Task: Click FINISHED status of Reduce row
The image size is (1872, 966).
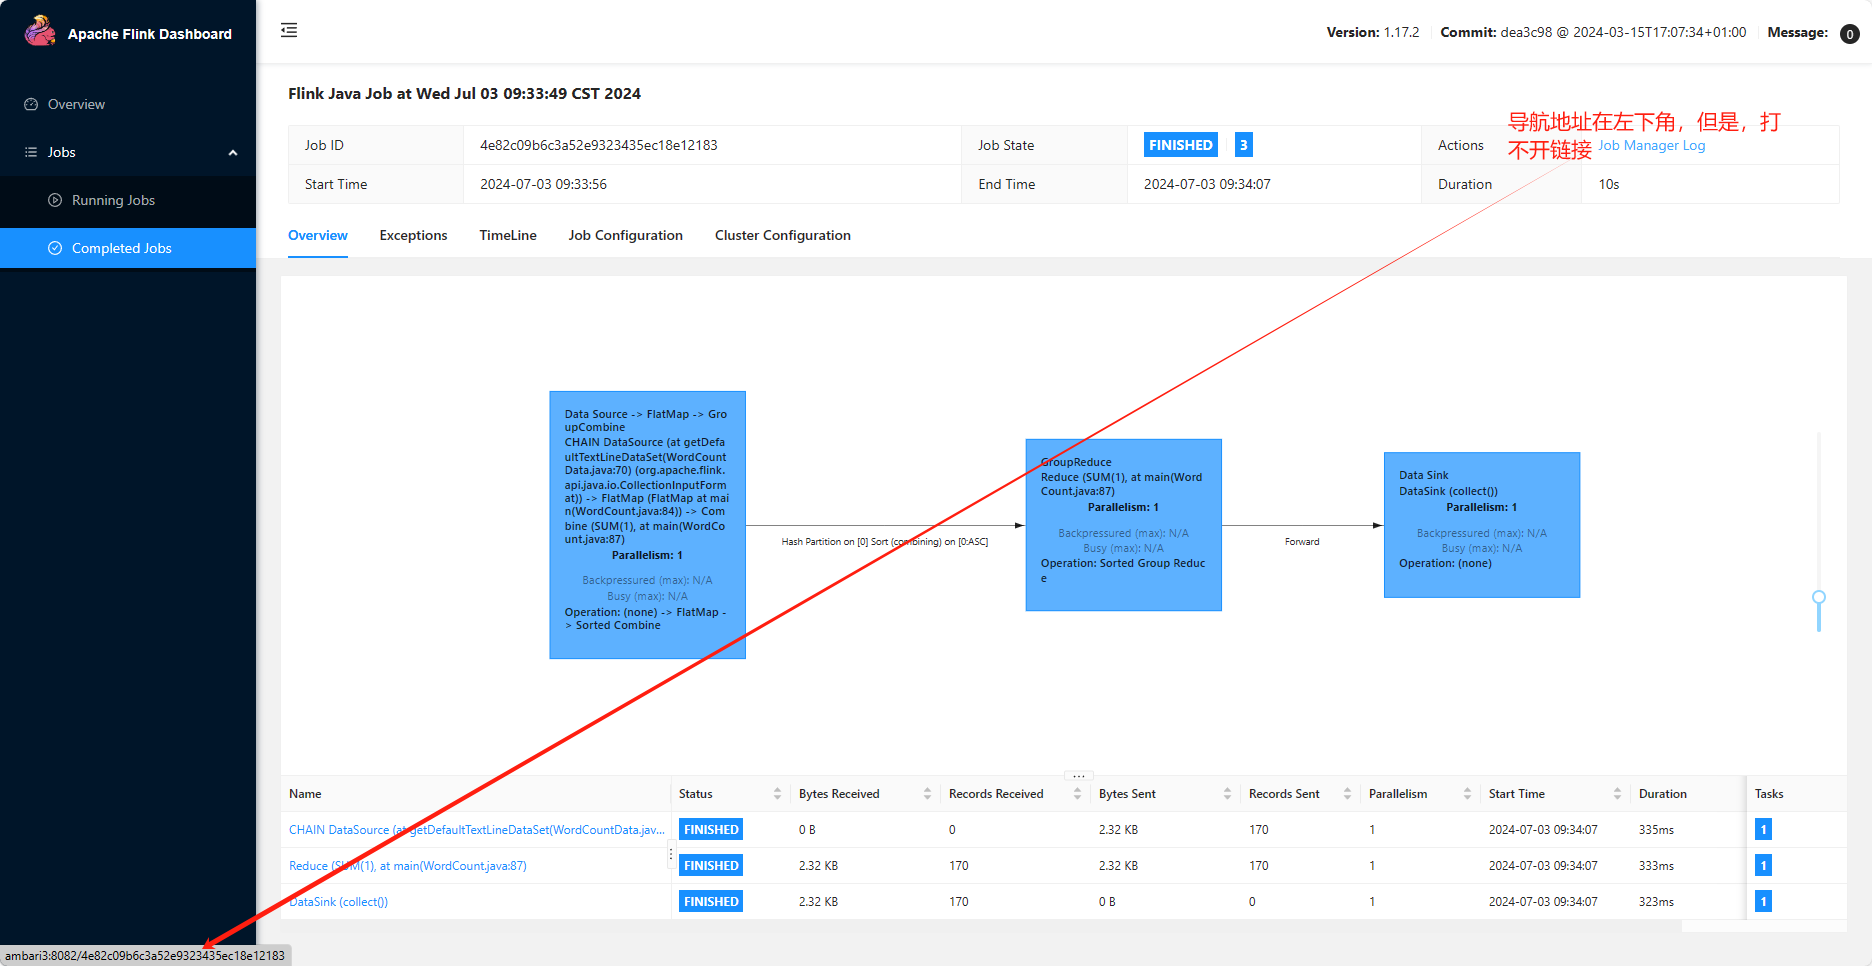Action: pos(711,866)
